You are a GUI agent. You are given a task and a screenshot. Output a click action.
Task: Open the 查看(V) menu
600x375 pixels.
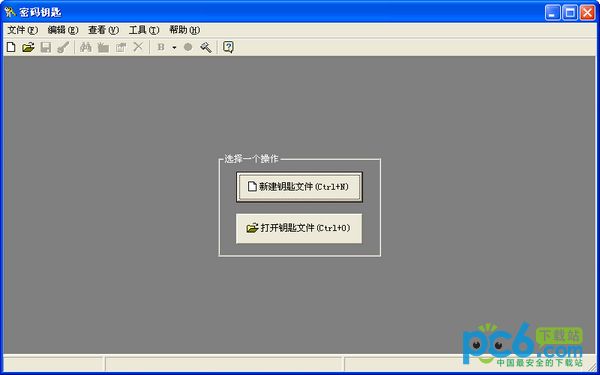coord(103,30)
